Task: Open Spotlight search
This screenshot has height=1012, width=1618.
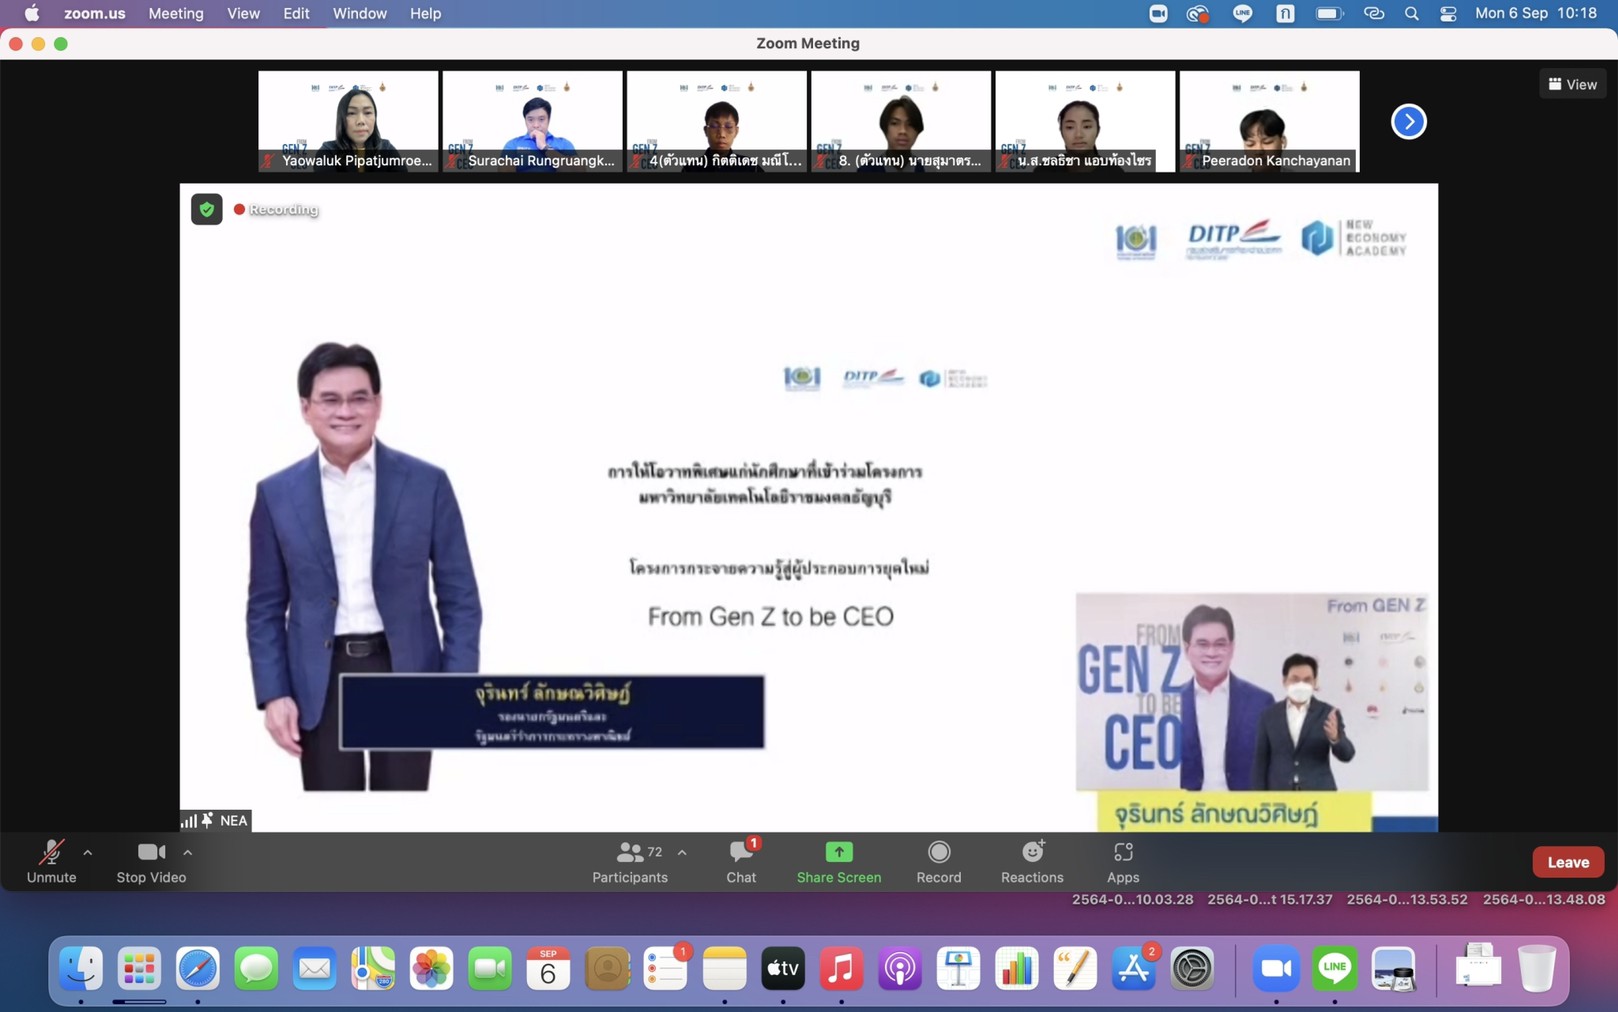Action: pos(1412,13)
